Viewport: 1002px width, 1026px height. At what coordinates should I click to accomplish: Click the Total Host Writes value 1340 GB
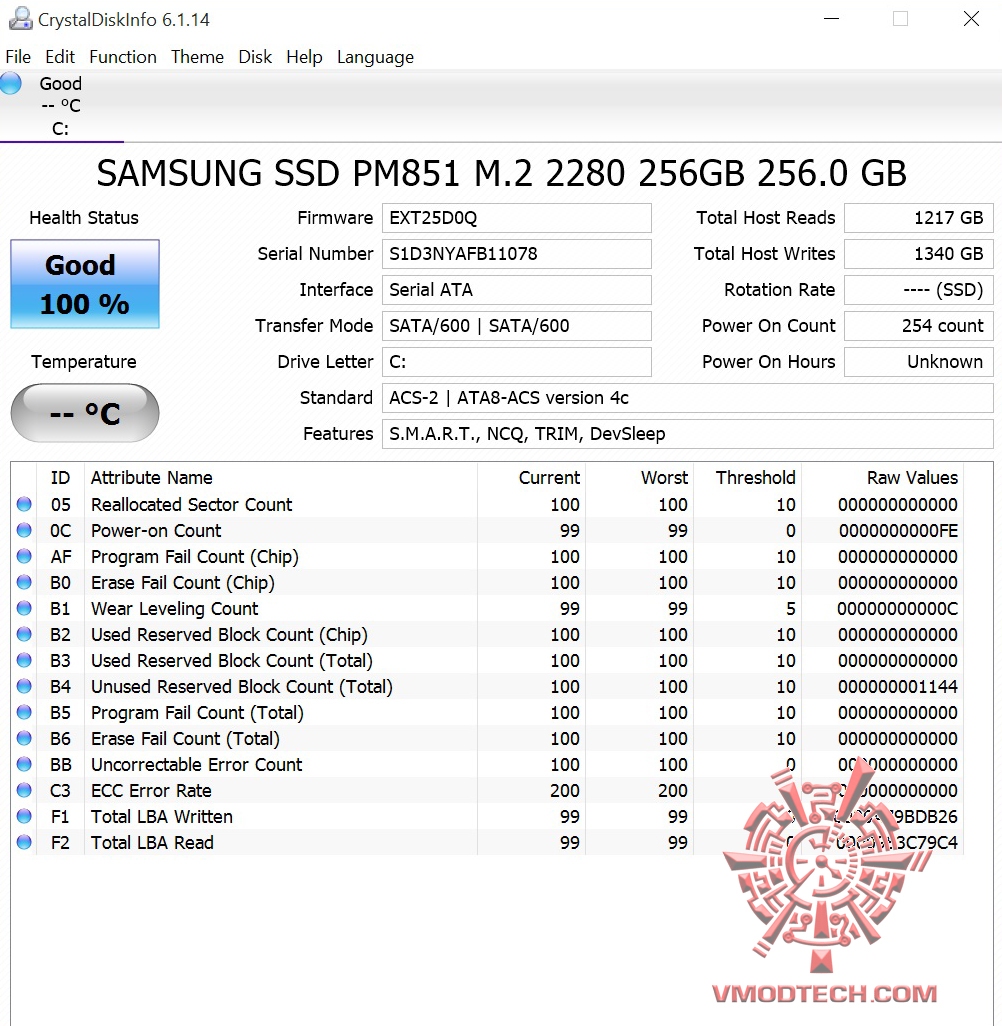[x=918, y=254]
